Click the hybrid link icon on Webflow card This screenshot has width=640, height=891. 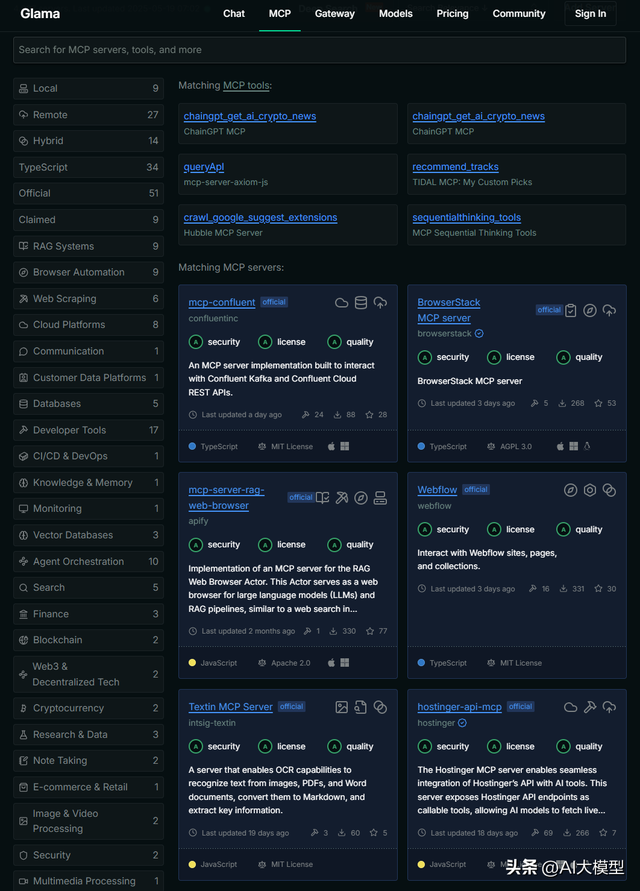(x=609, y=490)
